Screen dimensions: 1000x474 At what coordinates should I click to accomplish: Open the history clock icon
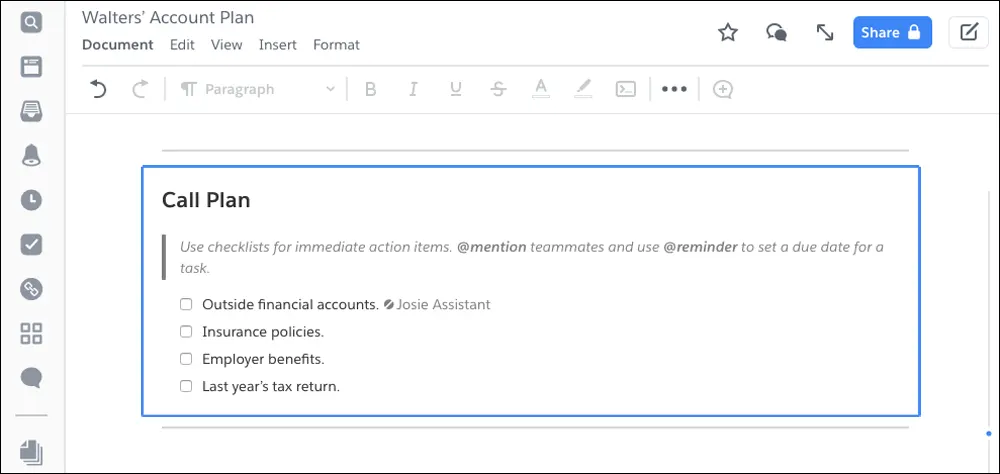(31, 200)
